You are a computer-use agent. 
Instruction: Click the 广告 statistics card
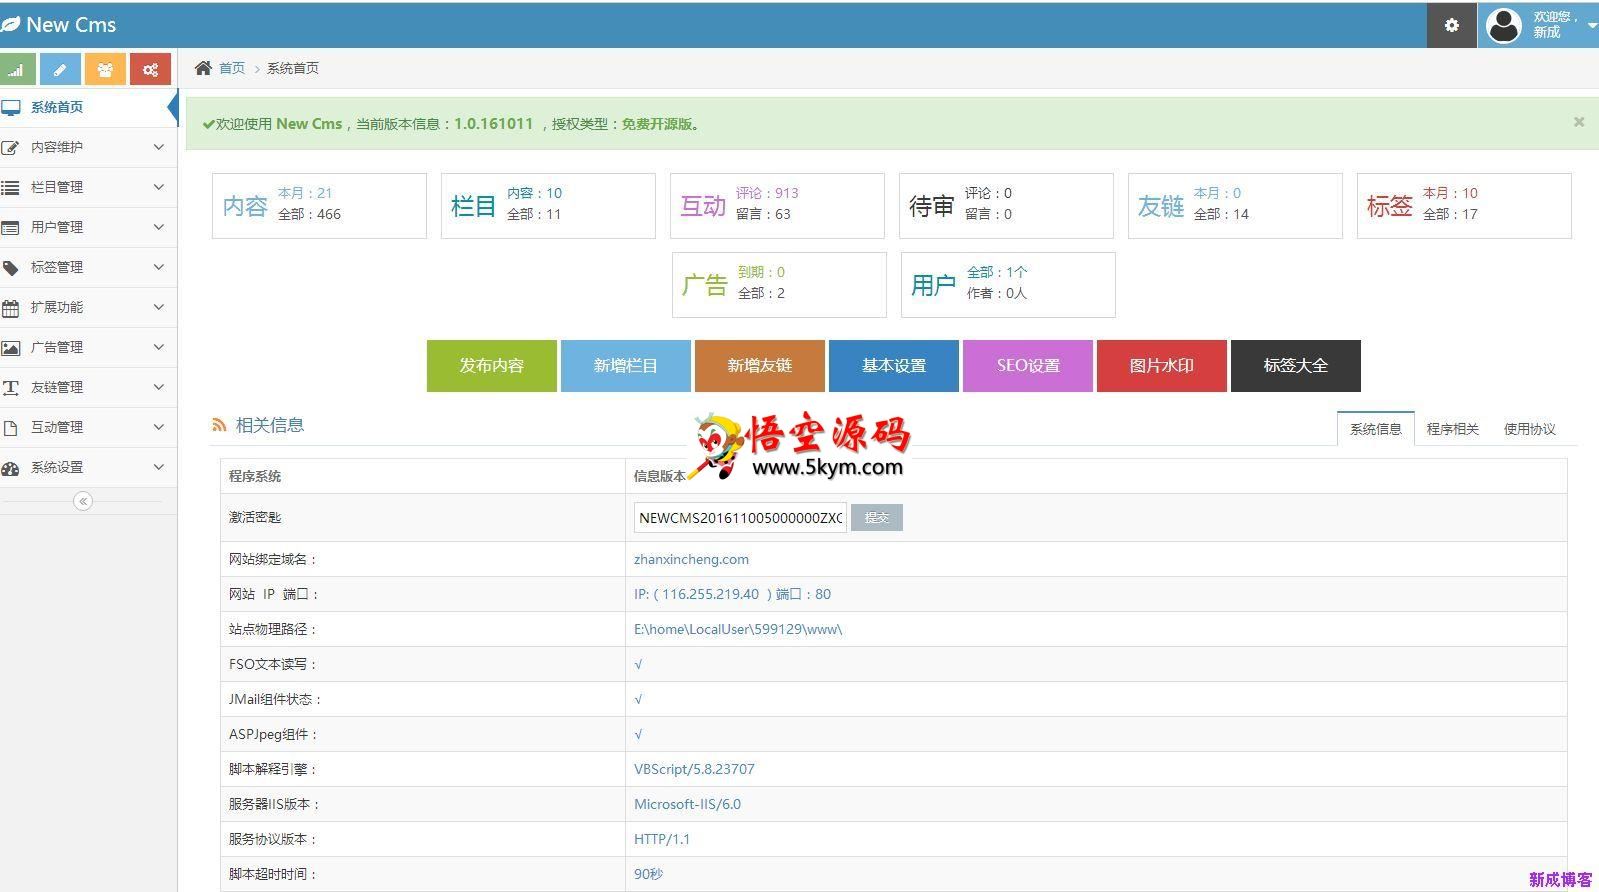(x=779, y=285)
